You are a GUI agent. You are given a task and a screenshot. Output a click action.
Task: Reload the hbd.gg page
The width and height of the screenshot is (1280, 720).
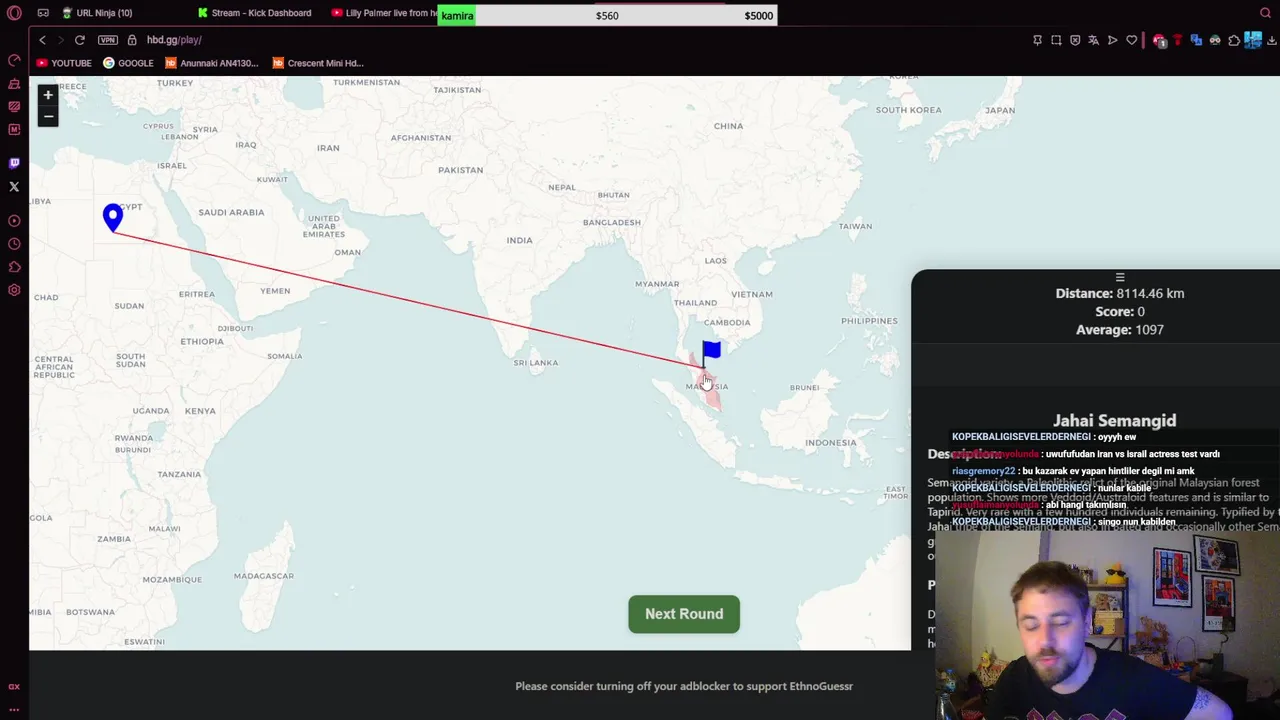coord(80,40)
